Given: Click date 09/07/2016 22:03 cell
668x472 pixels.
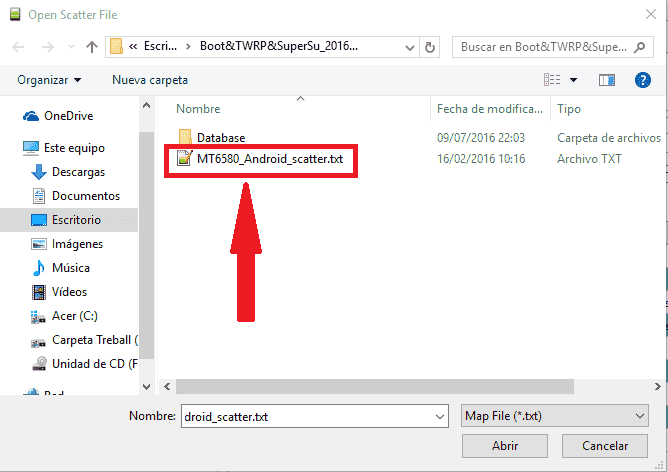Looking at the screenshot, I should 481,138.
